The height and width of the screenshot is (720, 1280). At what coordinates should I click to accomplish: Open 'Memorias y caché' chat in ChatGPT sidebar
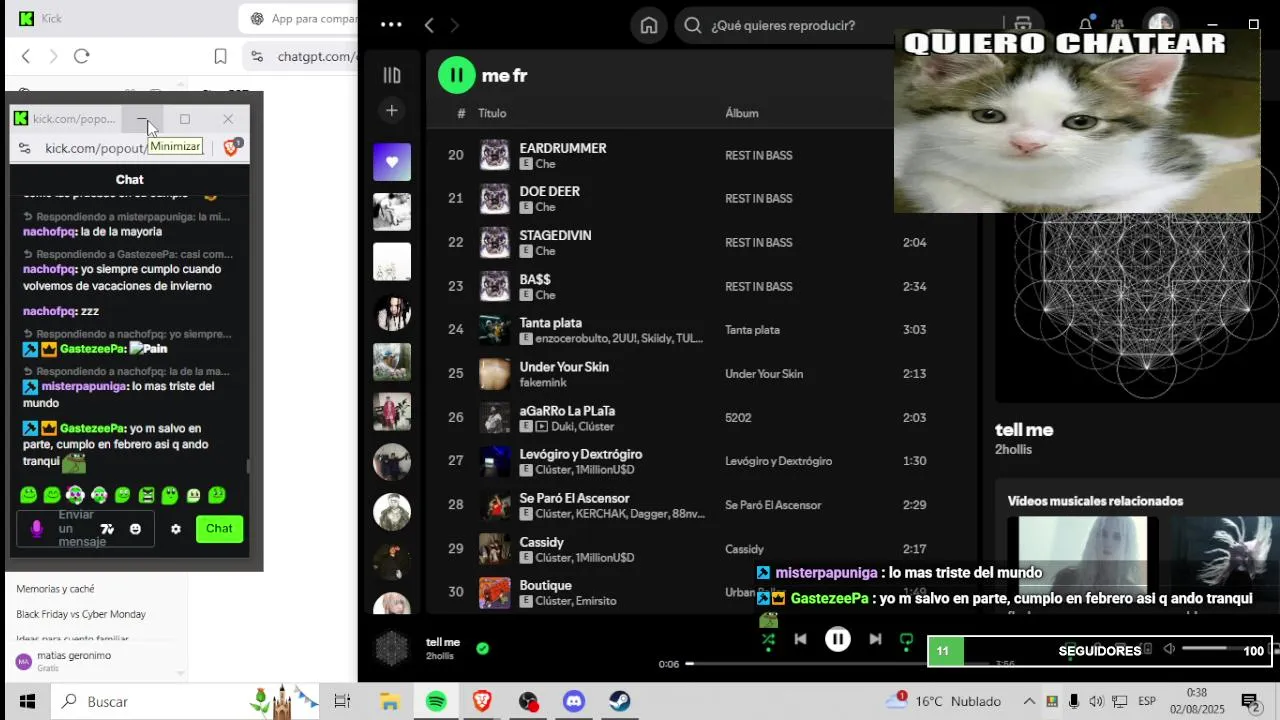tap(55, 589)
